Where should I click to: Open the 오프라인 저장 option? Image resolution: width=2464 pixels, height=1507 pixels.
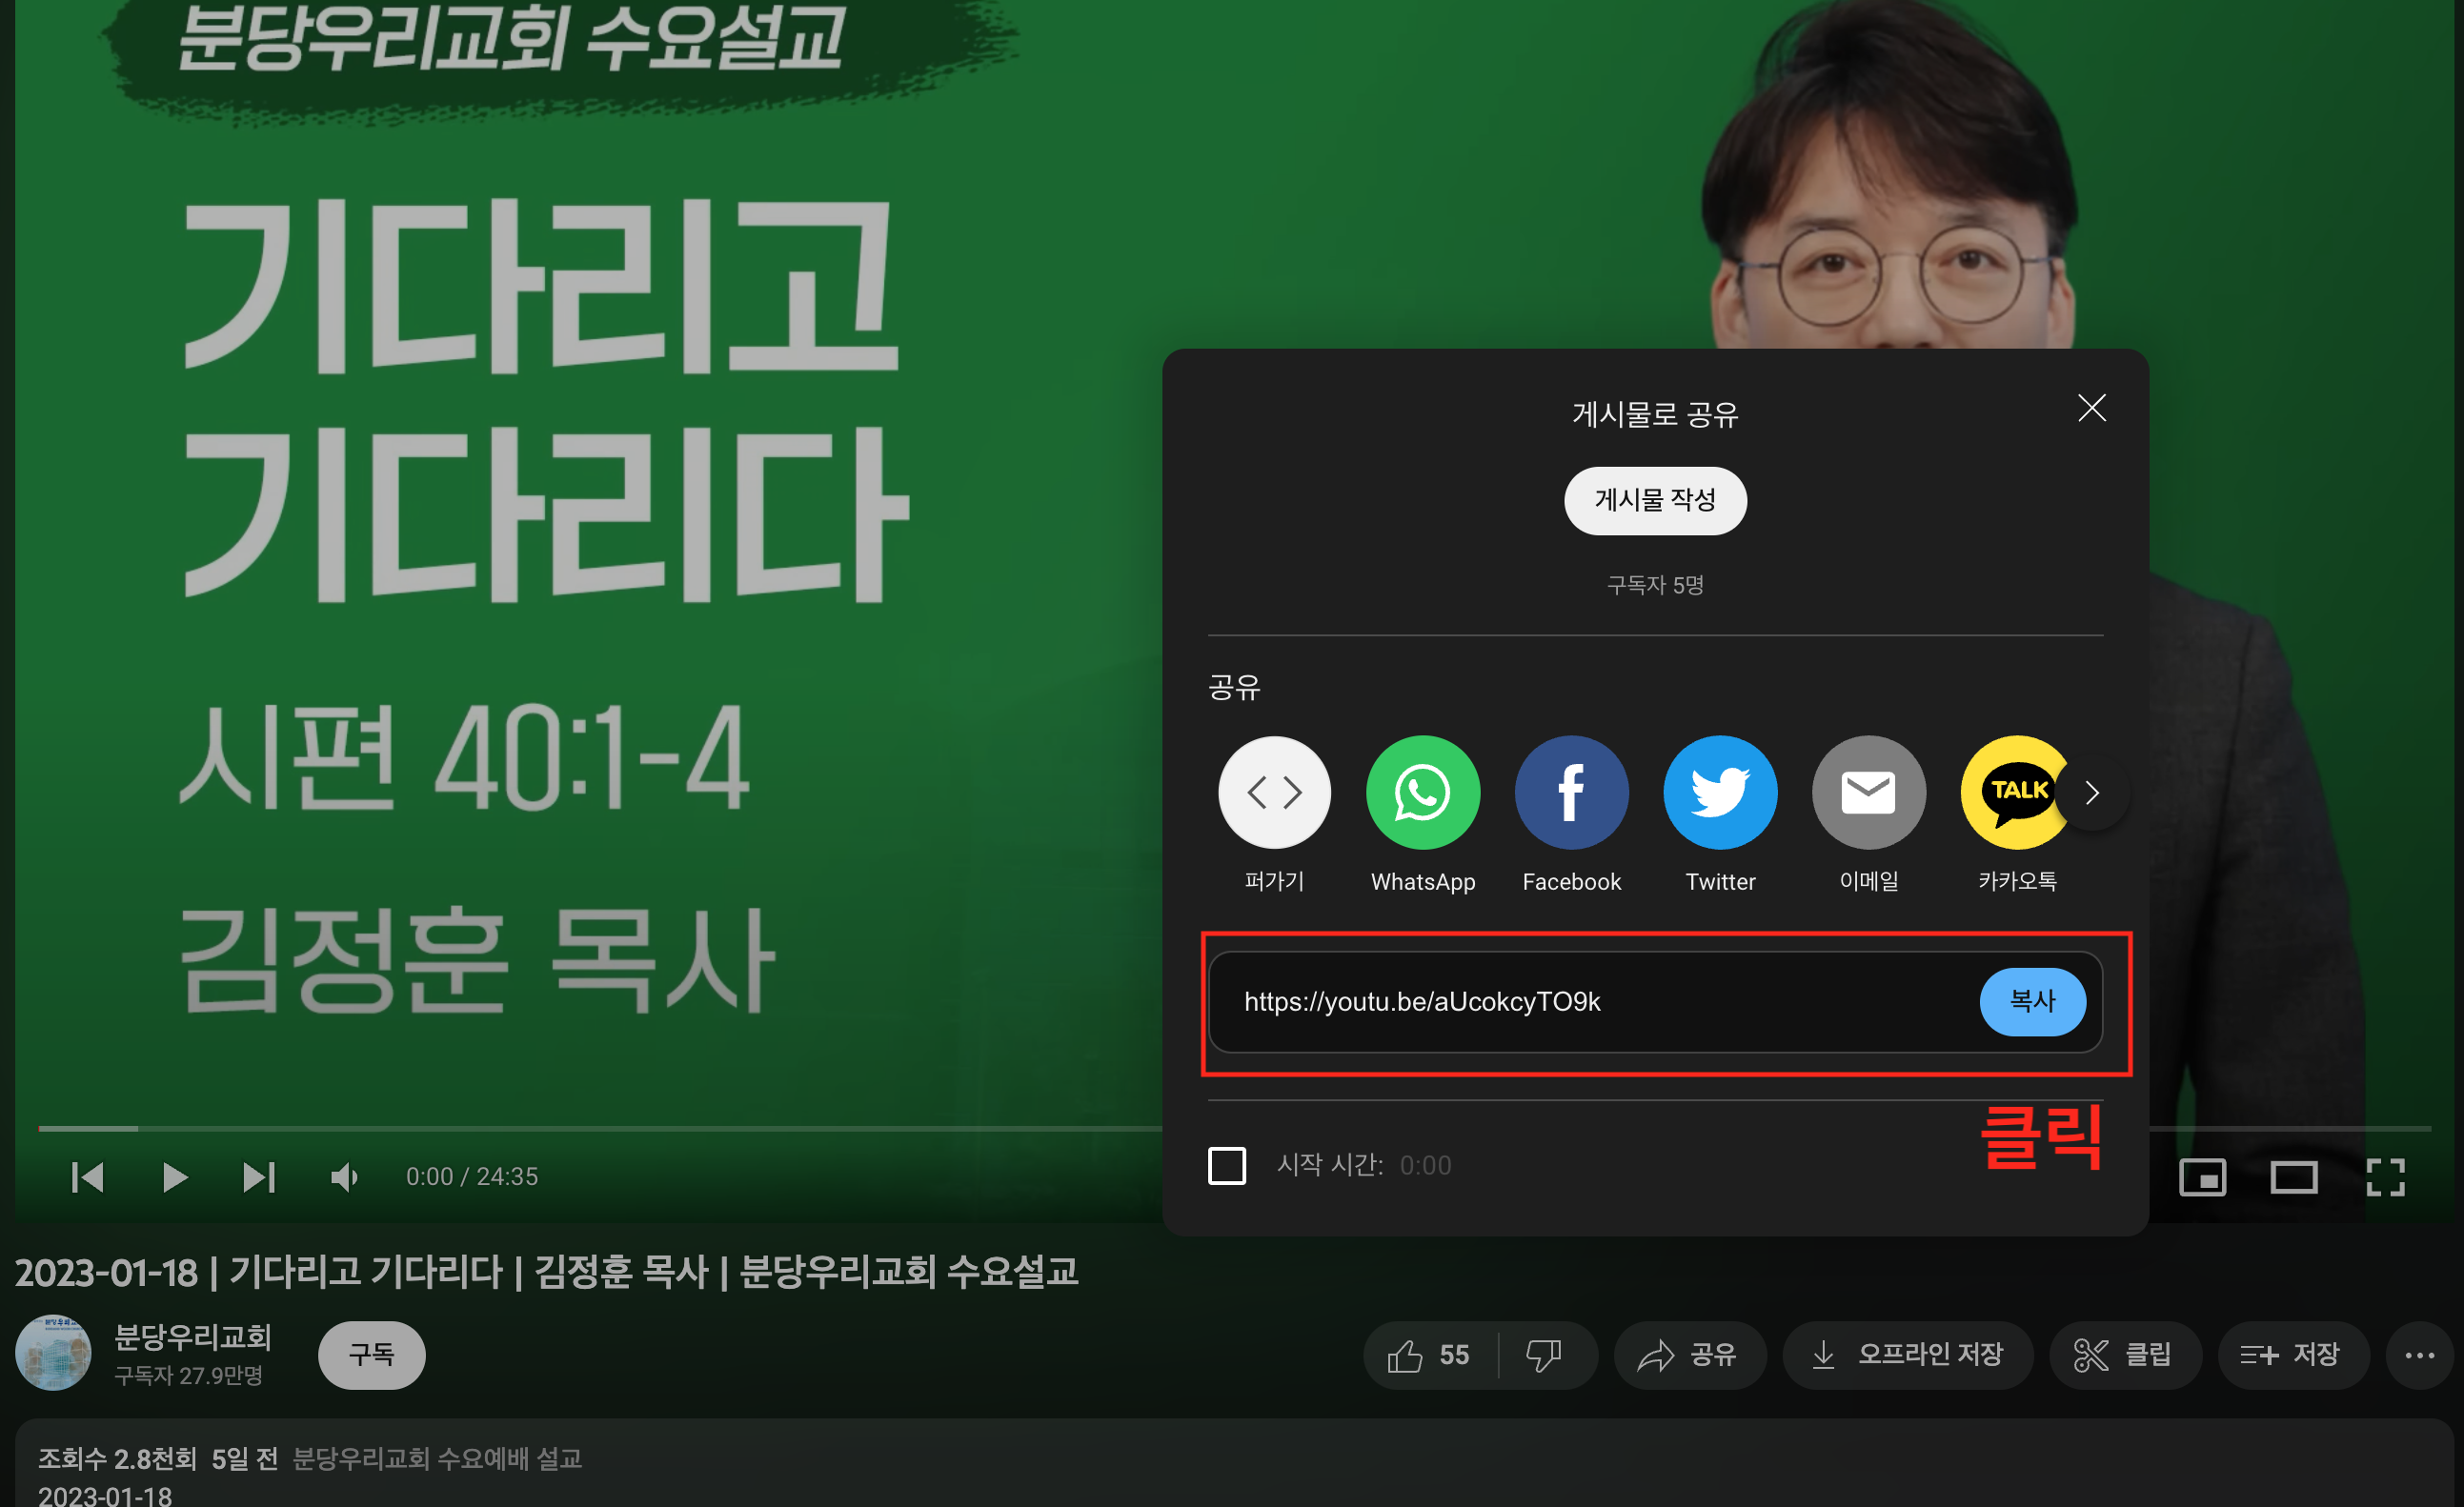point(1908,1355)
